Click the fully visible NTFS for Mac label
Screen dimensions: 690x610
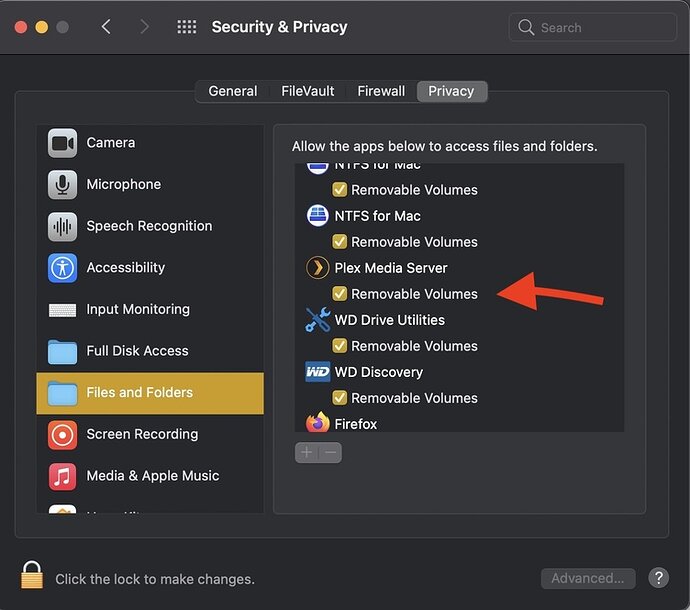(x=377, y=216)
